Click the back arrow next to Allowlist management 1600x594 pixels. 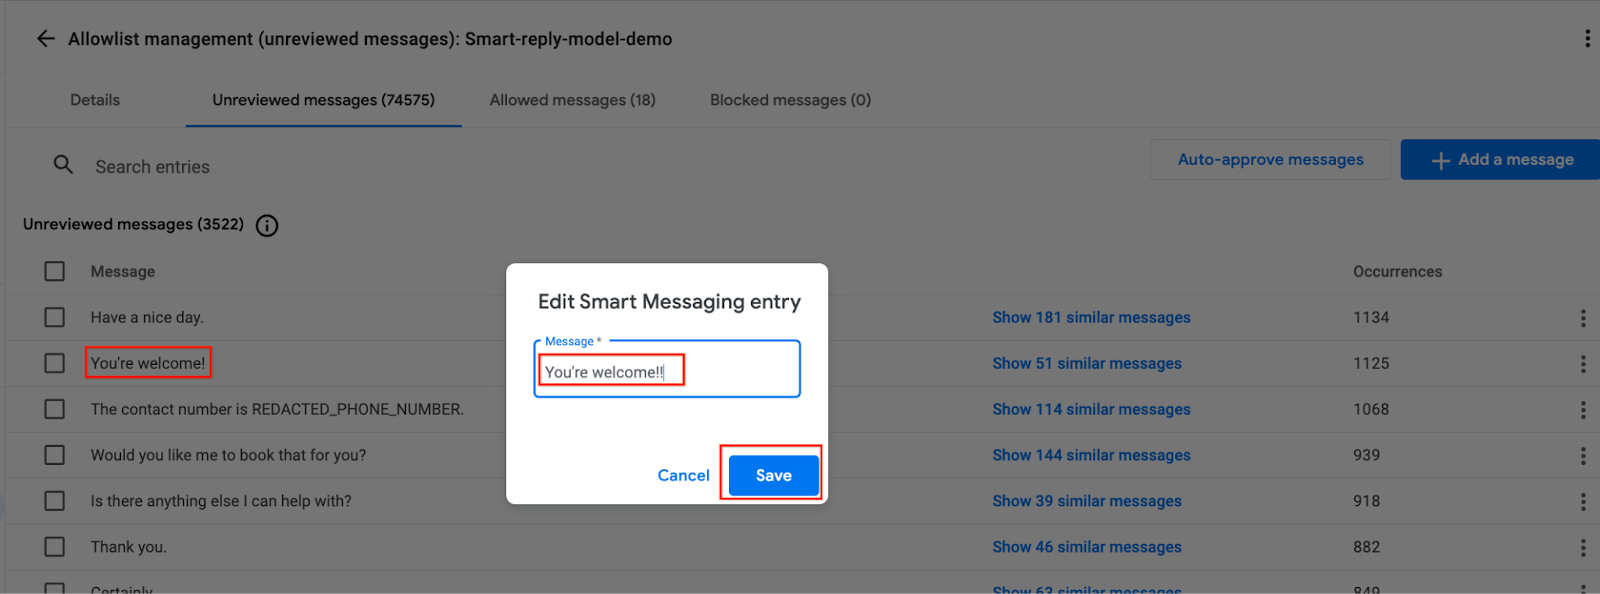(x=45, y=39)
